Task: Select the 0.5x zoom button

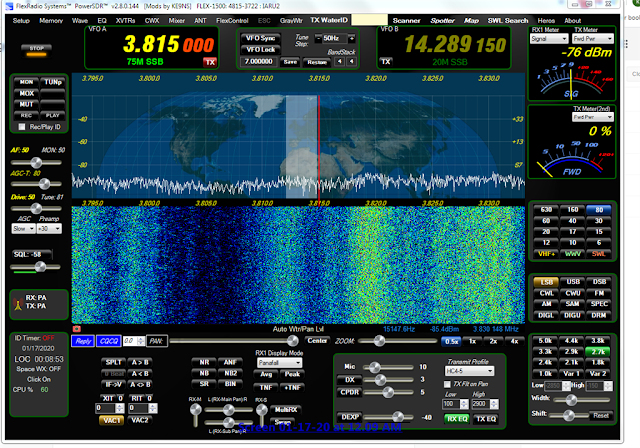Action: coord(451,341)
